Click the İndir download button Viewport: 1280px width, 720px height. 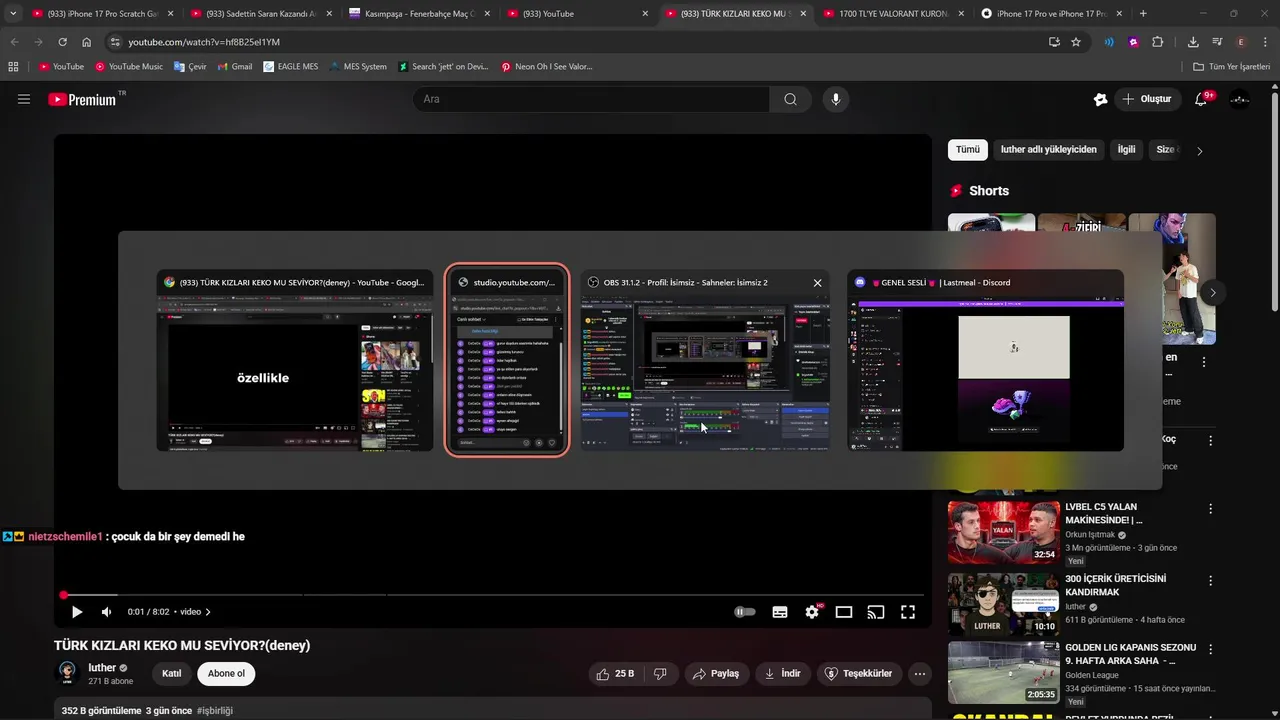[782, 674]
